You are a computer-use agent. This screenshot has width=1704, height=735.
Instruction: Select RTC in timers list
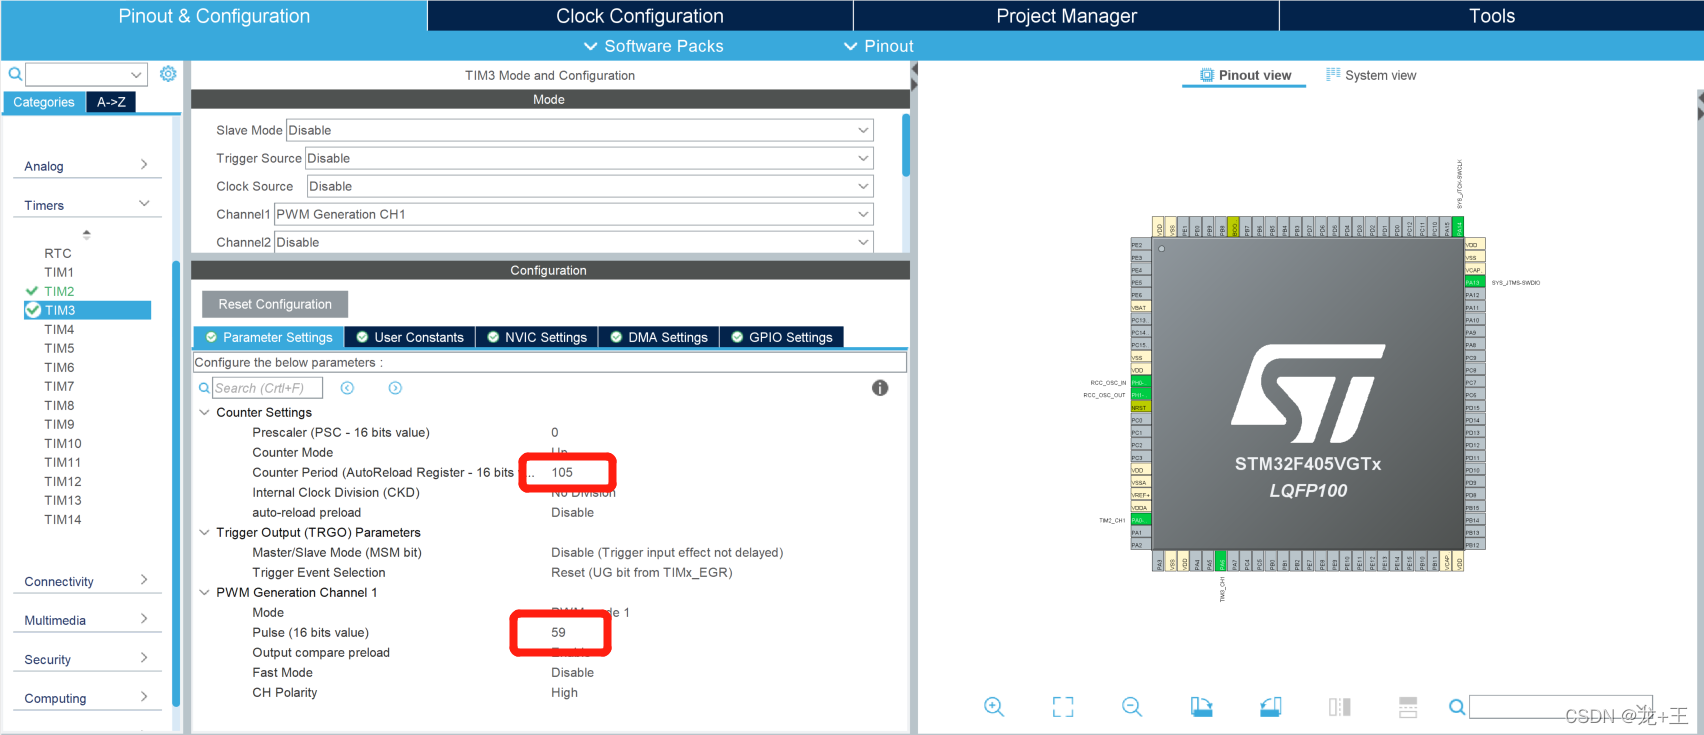coord(58,253)
